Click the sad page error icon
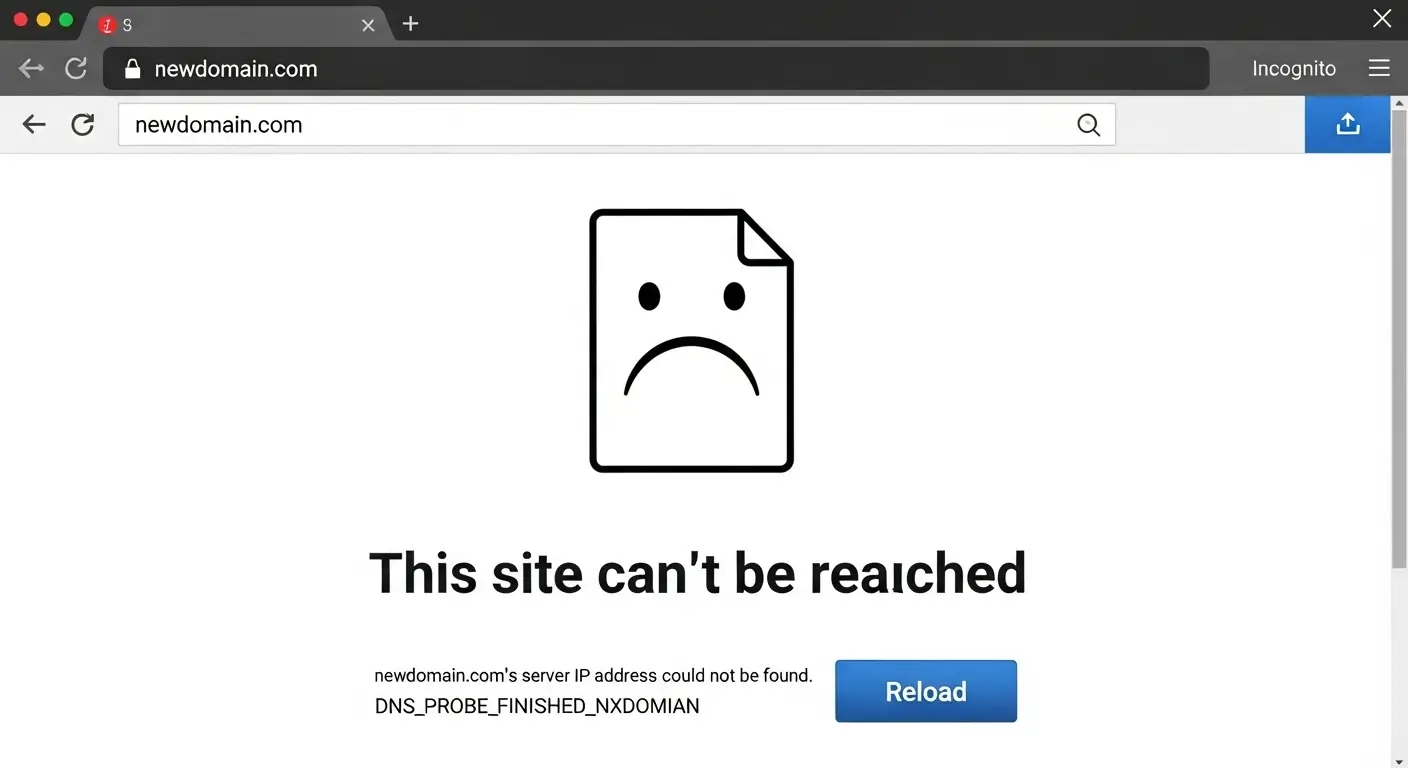Image resolution: width=1408 pixels, height=768 pixels. point(692,340)
